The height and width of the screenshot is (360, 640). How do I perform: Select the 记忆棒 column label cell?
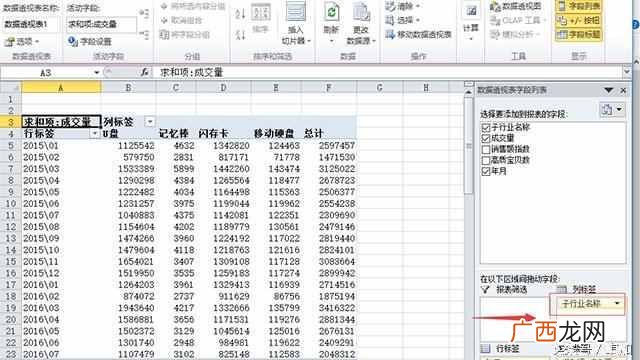pyautogui.click(x=176, y=133)
